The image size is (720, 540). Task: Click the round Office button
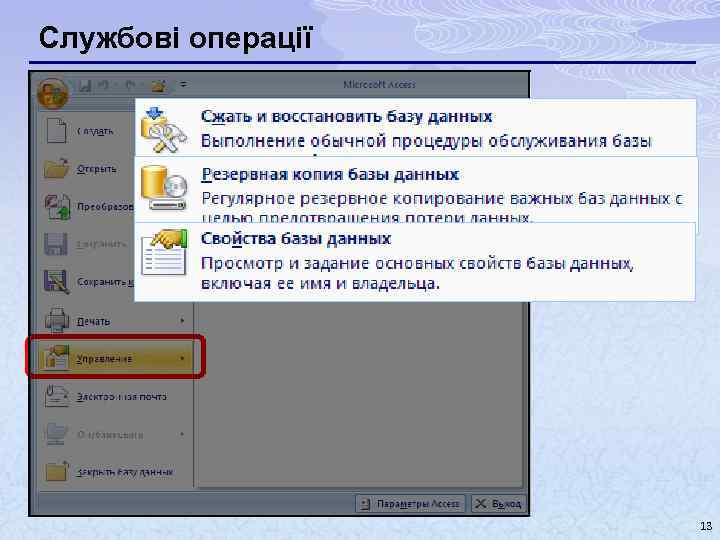(x=52, y=93)
